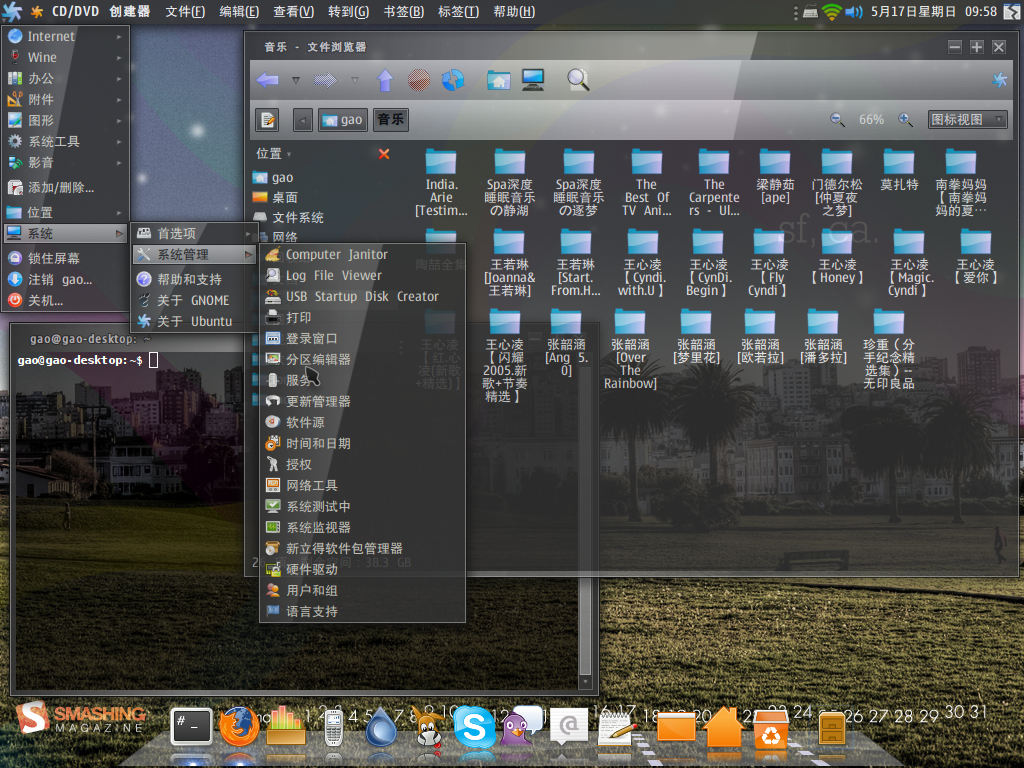Expand the Wine submenu
Screen dimensions: 1024x768
coord(65,57)
